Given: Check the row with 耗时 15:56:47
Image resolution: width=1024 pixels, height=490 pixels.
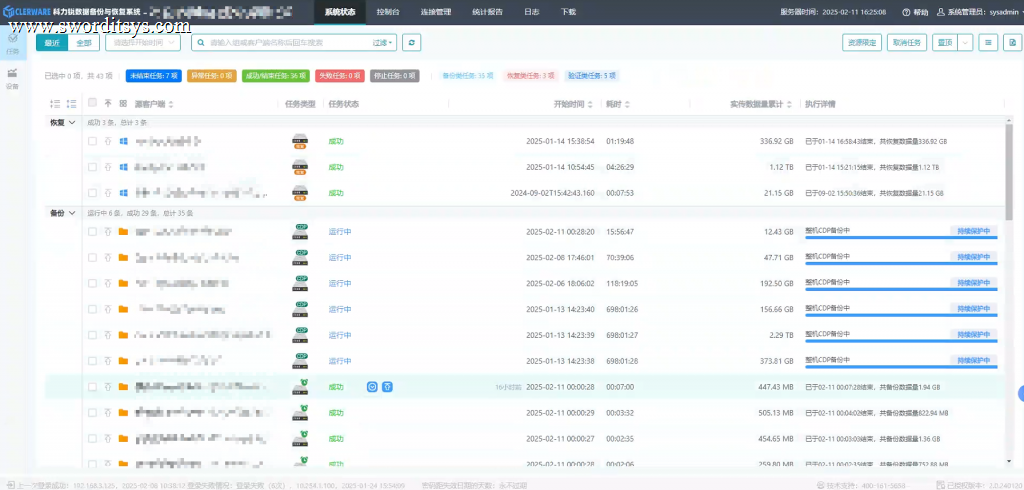Looking at the screenshot, I should click(92, 231).
